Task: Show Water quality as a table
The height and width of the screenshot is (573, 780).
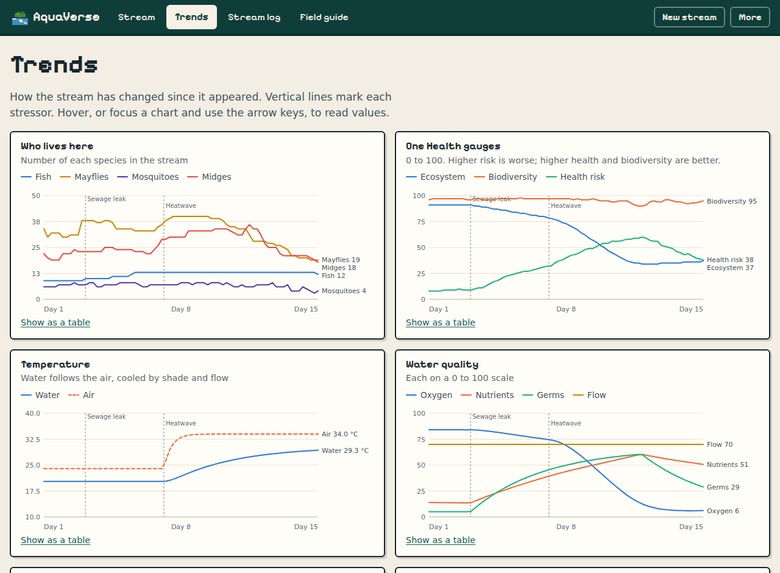Action: click(x=440, y=540)
